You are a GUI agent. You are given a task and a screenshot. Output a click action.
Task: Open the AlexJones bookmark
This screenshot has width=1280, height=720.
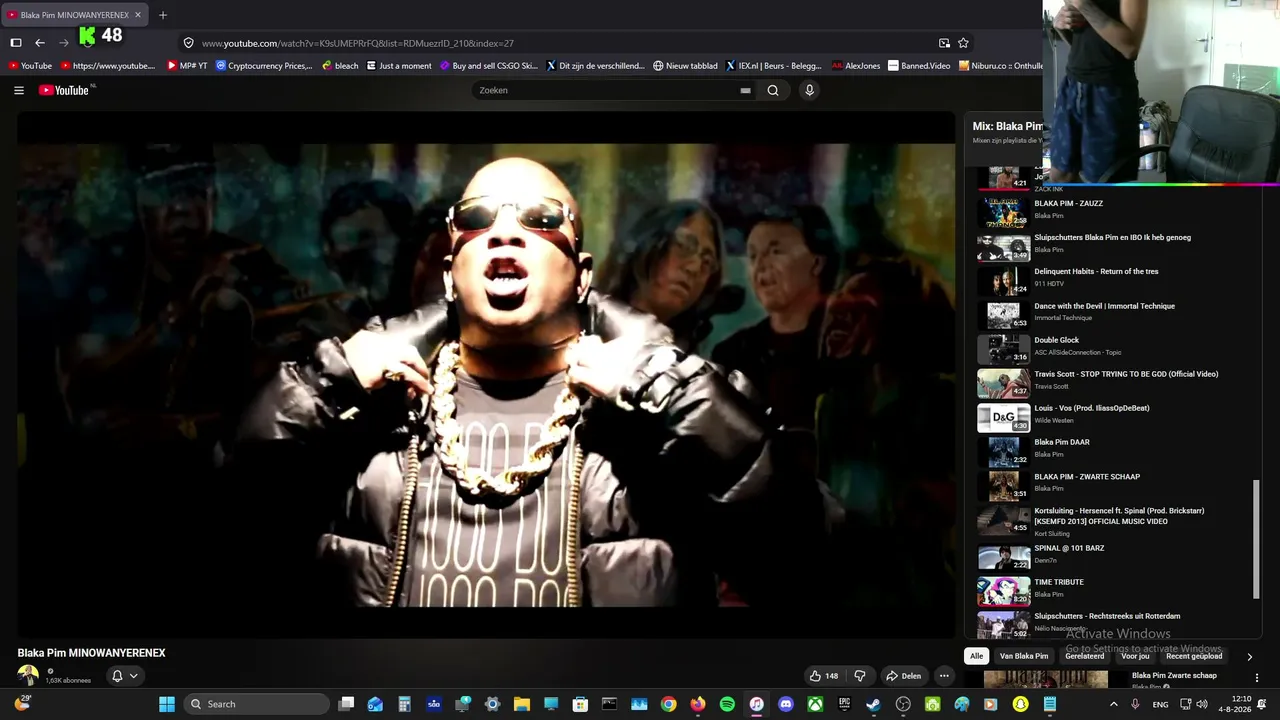[x=856, y=66]
